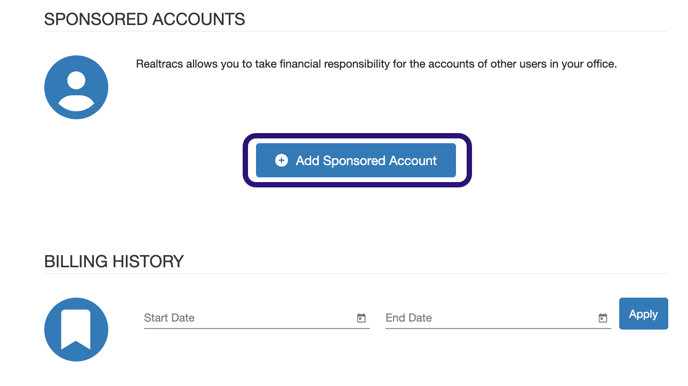Viewport: 688px width, 386px height.
Task: Focus the End Date input field
Action: (498, 318)
